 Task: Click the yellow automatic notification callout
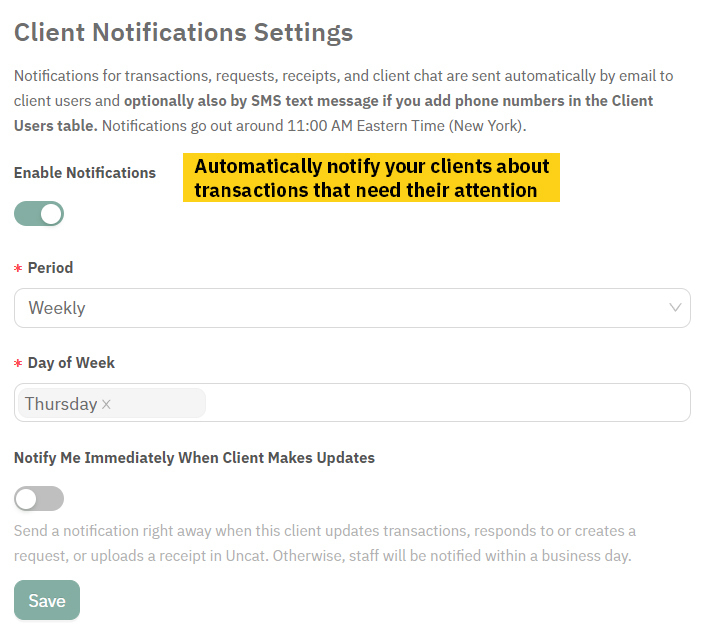371,178
